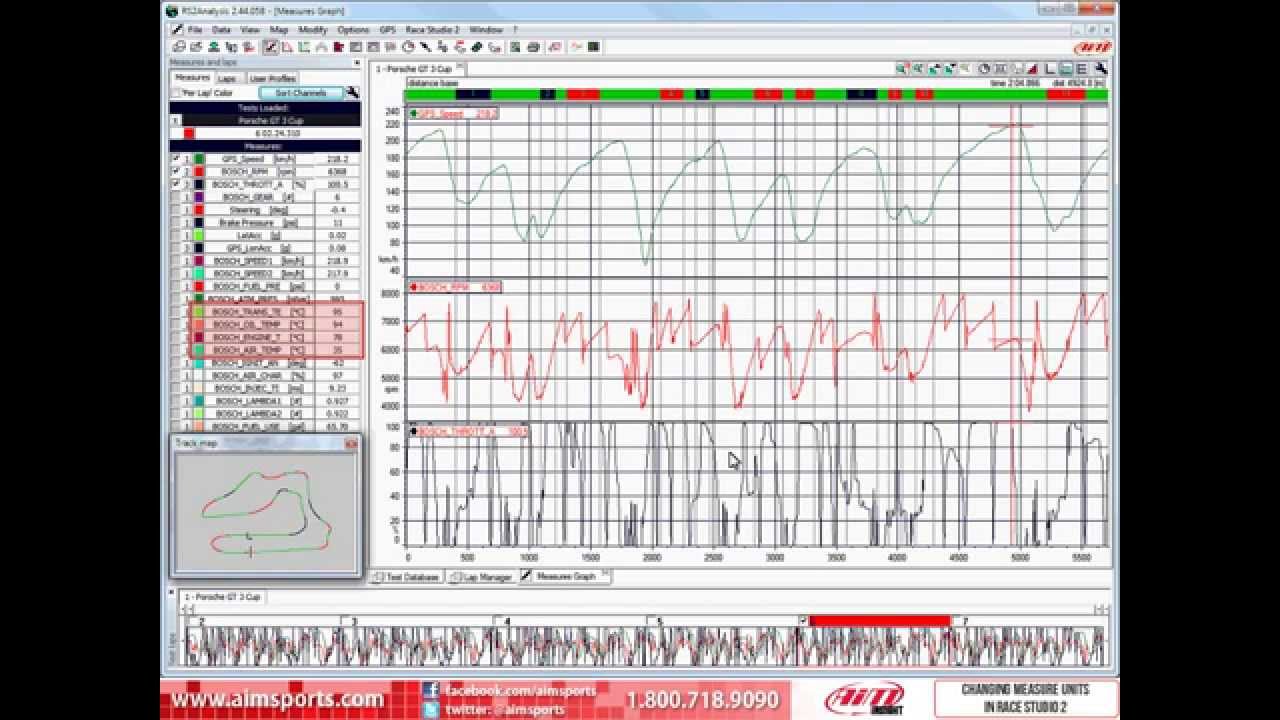Click the red triangle toolbar icon
Viewport: 1280px width, 720px height.
coord(287,46)
